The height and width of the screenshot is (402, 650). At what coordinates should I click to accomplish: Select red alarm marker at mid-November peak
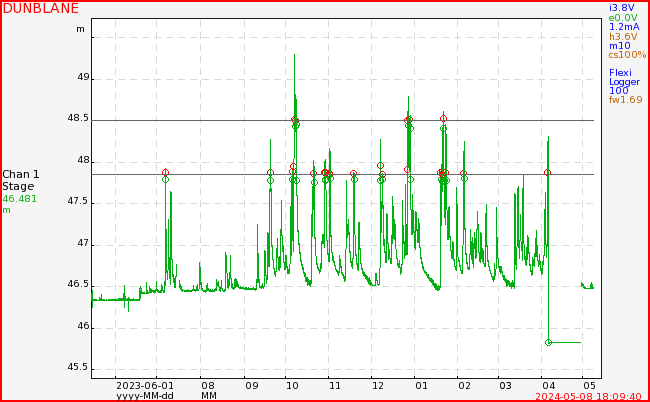click(353, 174)
